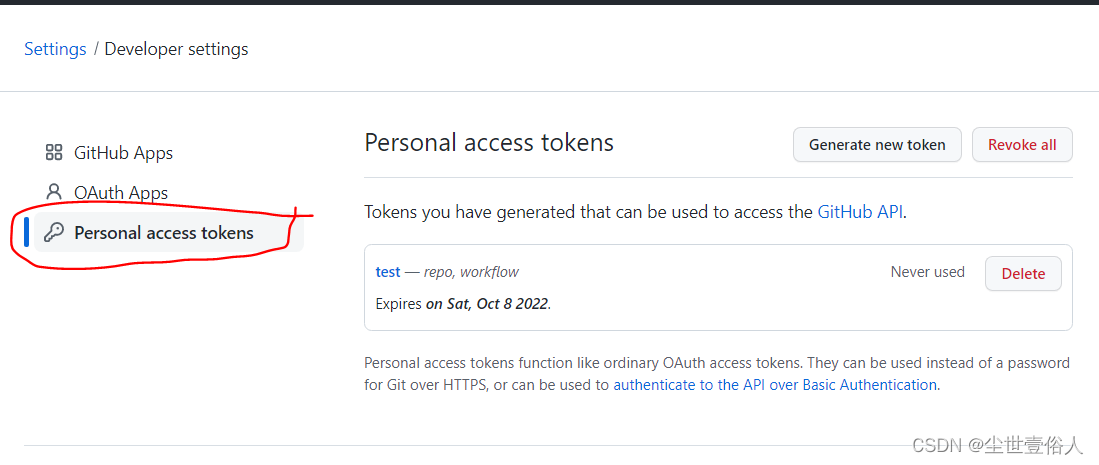Click Generate new token button

[877, 145]
